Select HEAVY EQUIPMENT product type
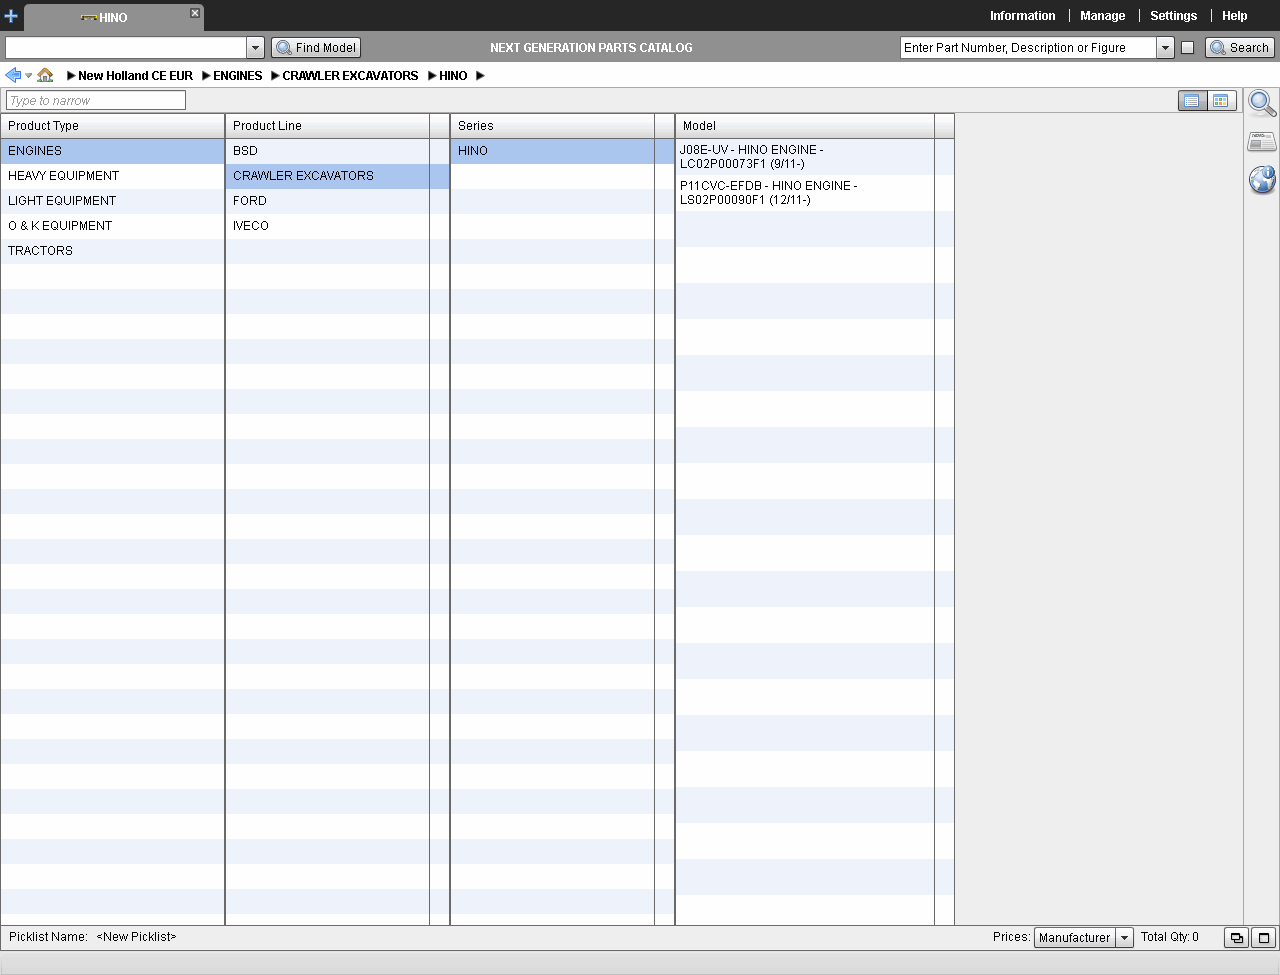 click(x=112, y=176)
